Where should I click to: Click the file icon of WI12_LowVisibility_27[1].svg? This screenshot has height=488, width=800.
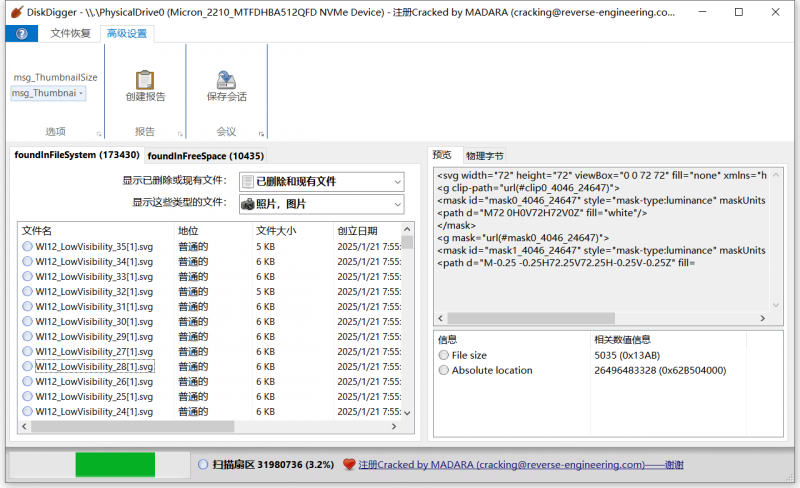[x=28, y=351]
